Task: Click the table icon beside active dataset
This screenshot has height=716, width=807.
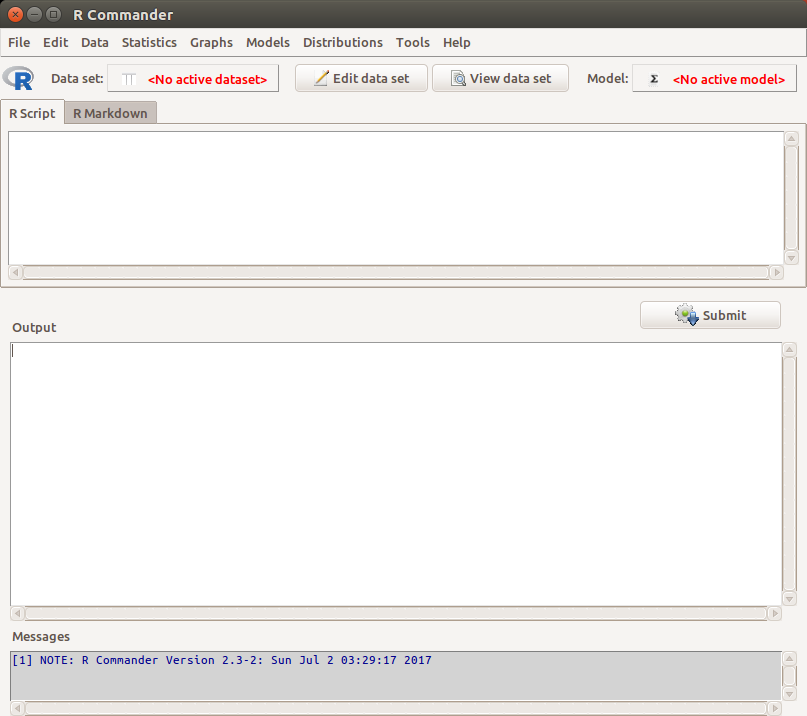Action: (x=128, y=79)
